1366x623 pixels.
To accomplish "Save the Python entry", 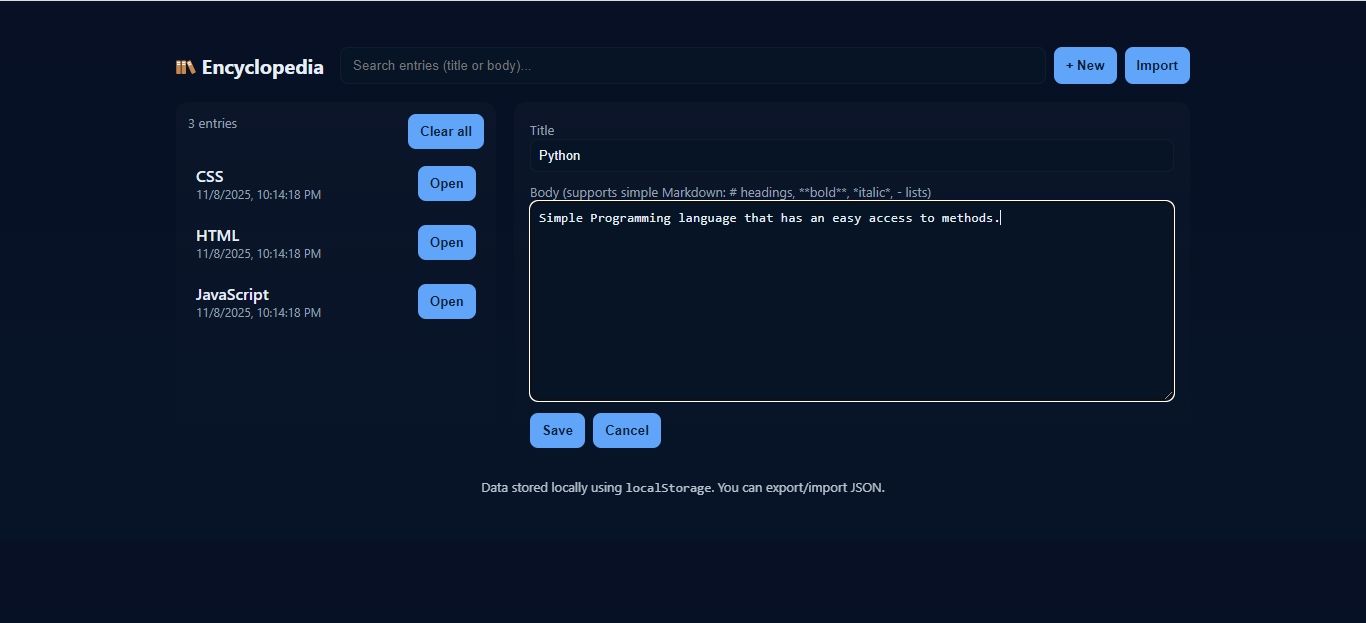I will tap(557, 431).
